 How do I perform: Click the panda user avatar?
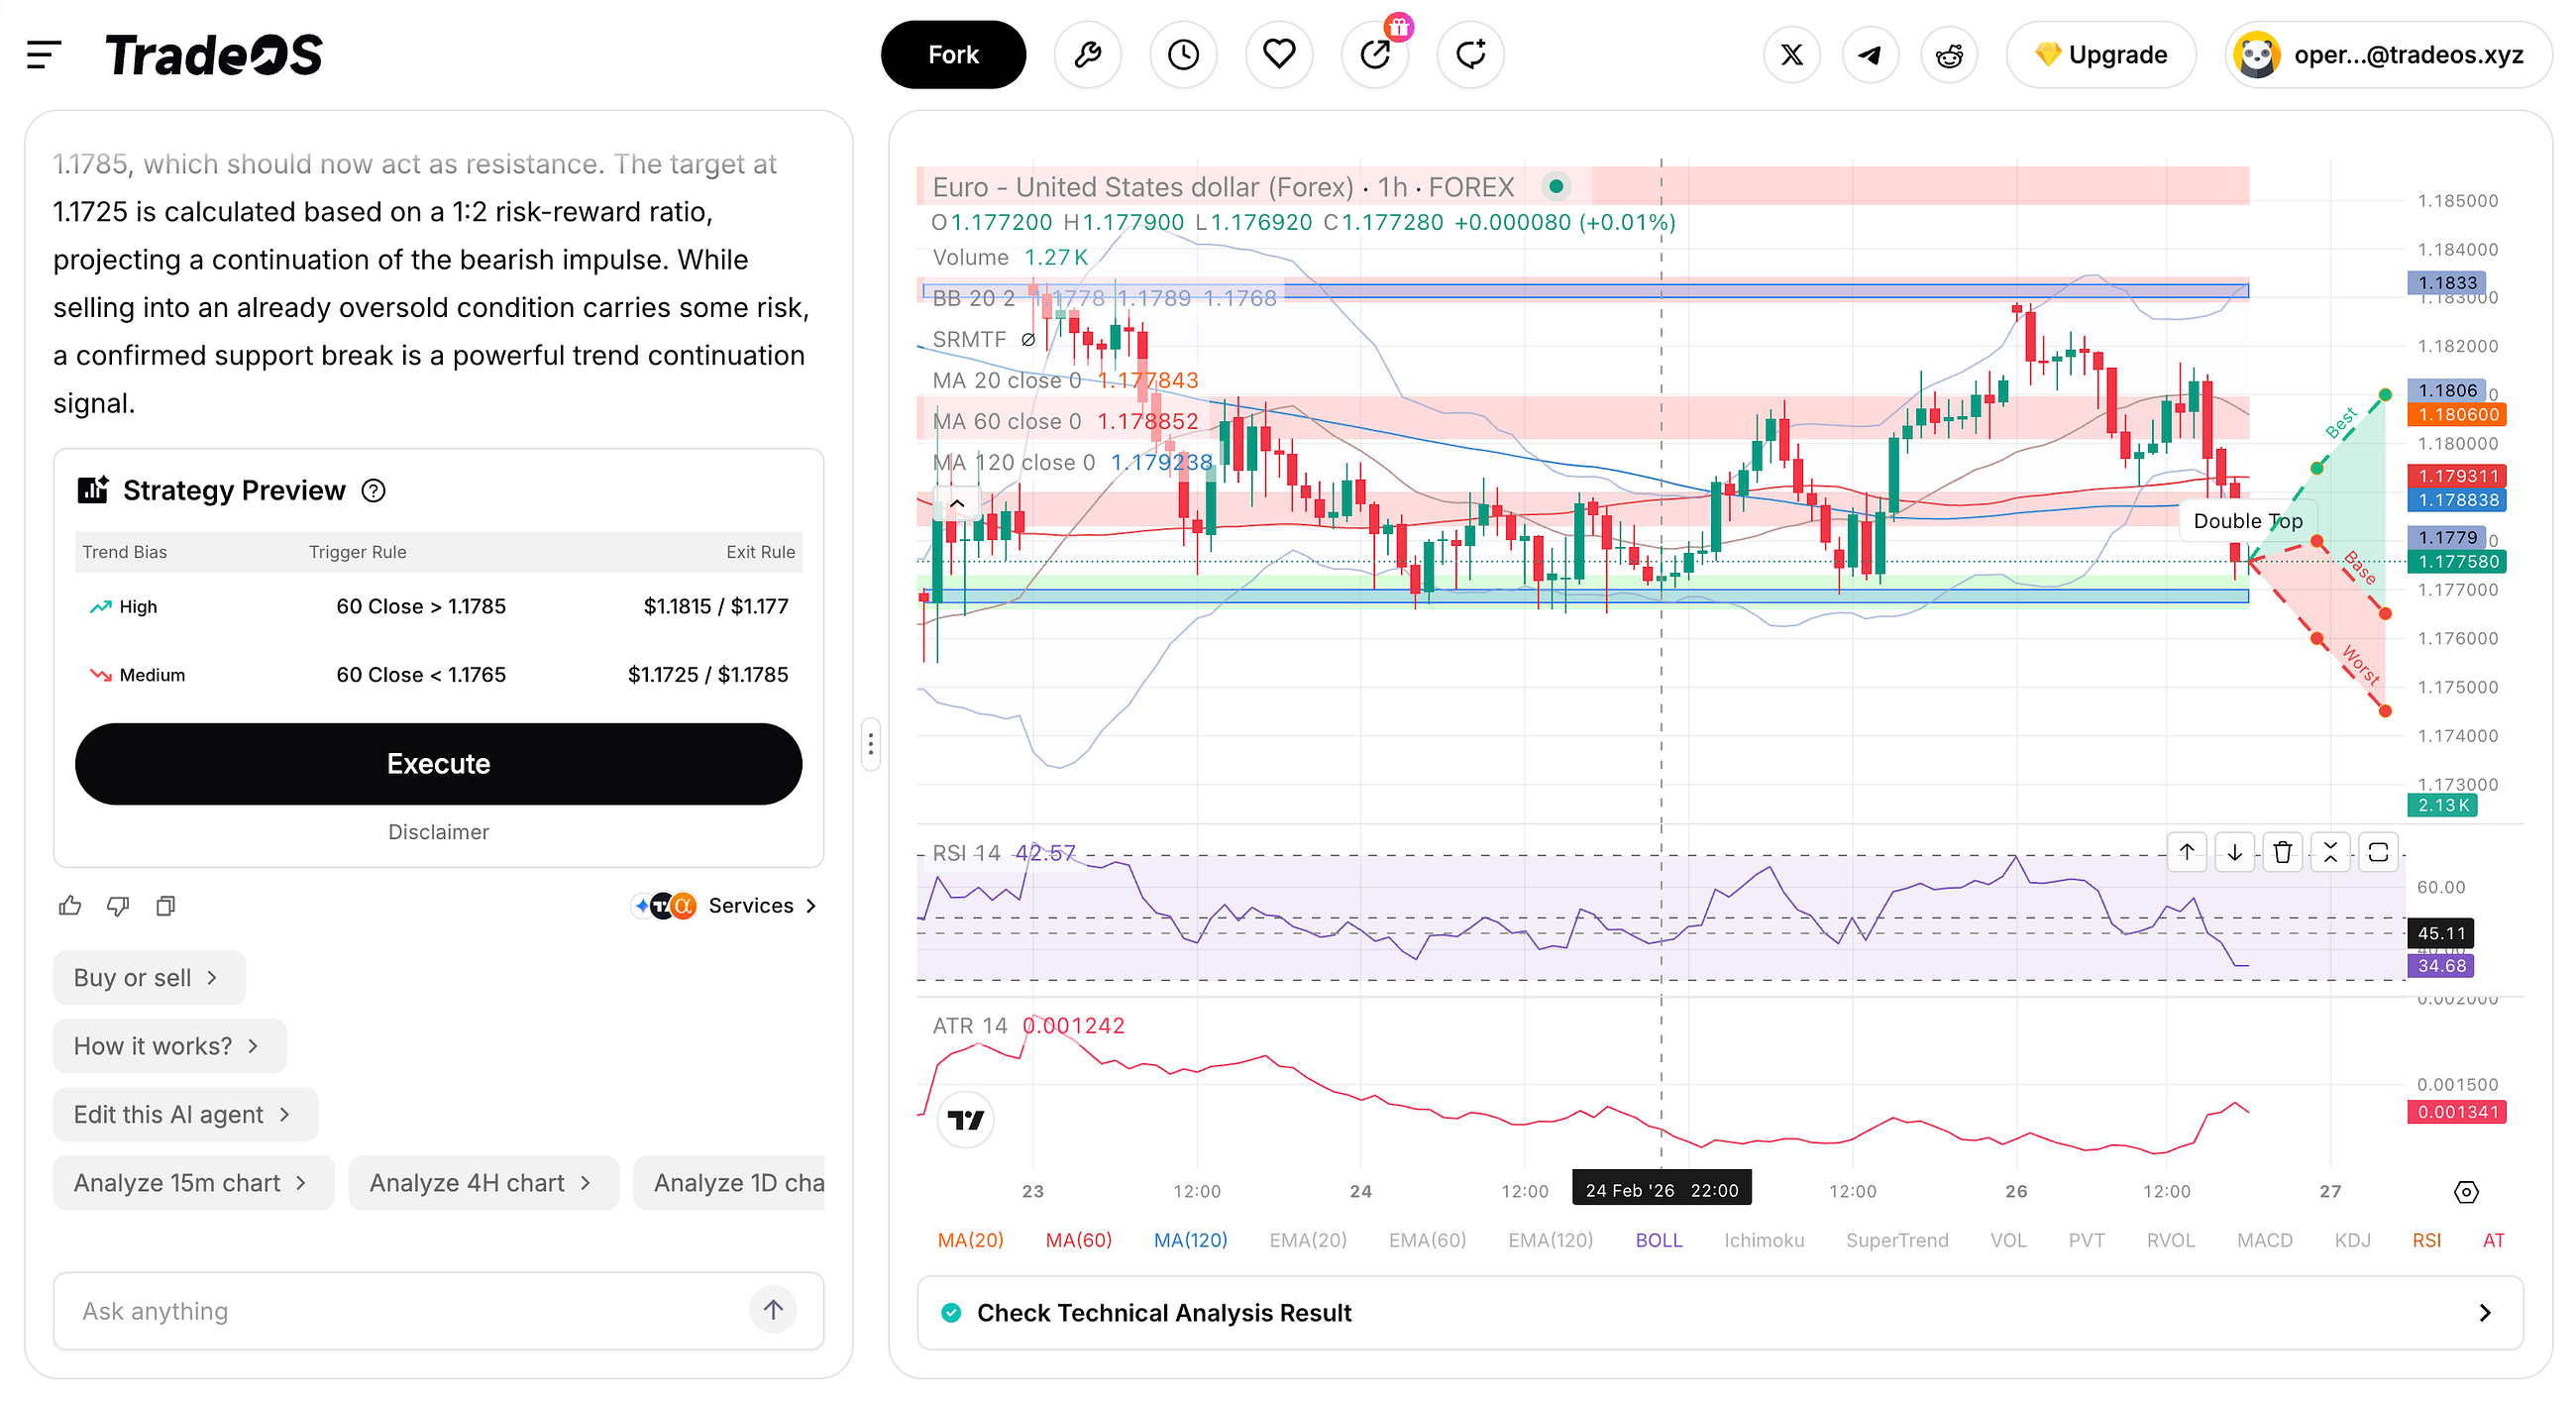[x=2257, y=55]
